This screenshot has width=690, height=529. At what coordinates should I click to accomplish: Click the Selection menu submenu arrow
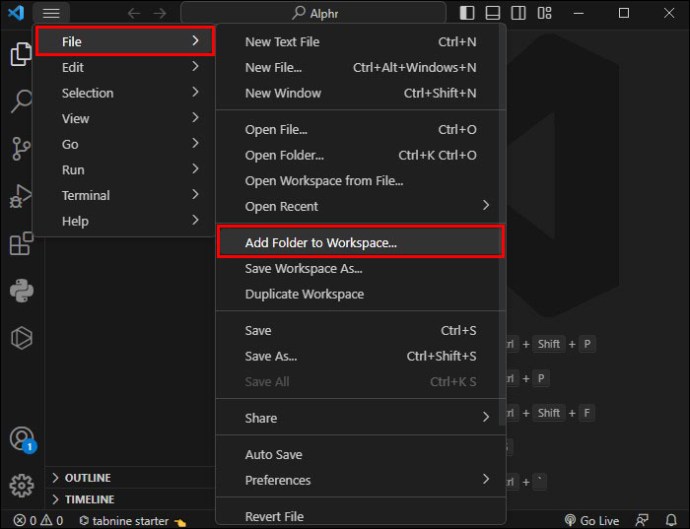pos(195,92)
